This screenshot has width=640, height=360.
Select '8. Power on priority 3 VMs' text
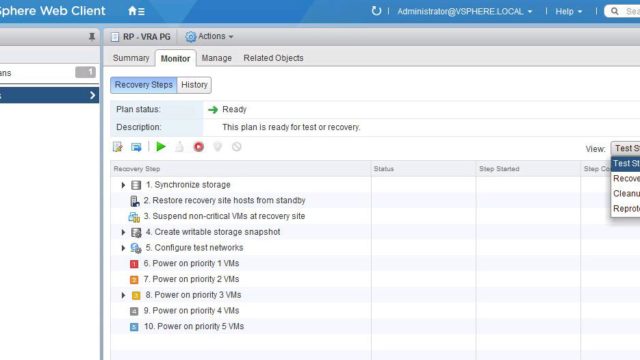point(193,295)
